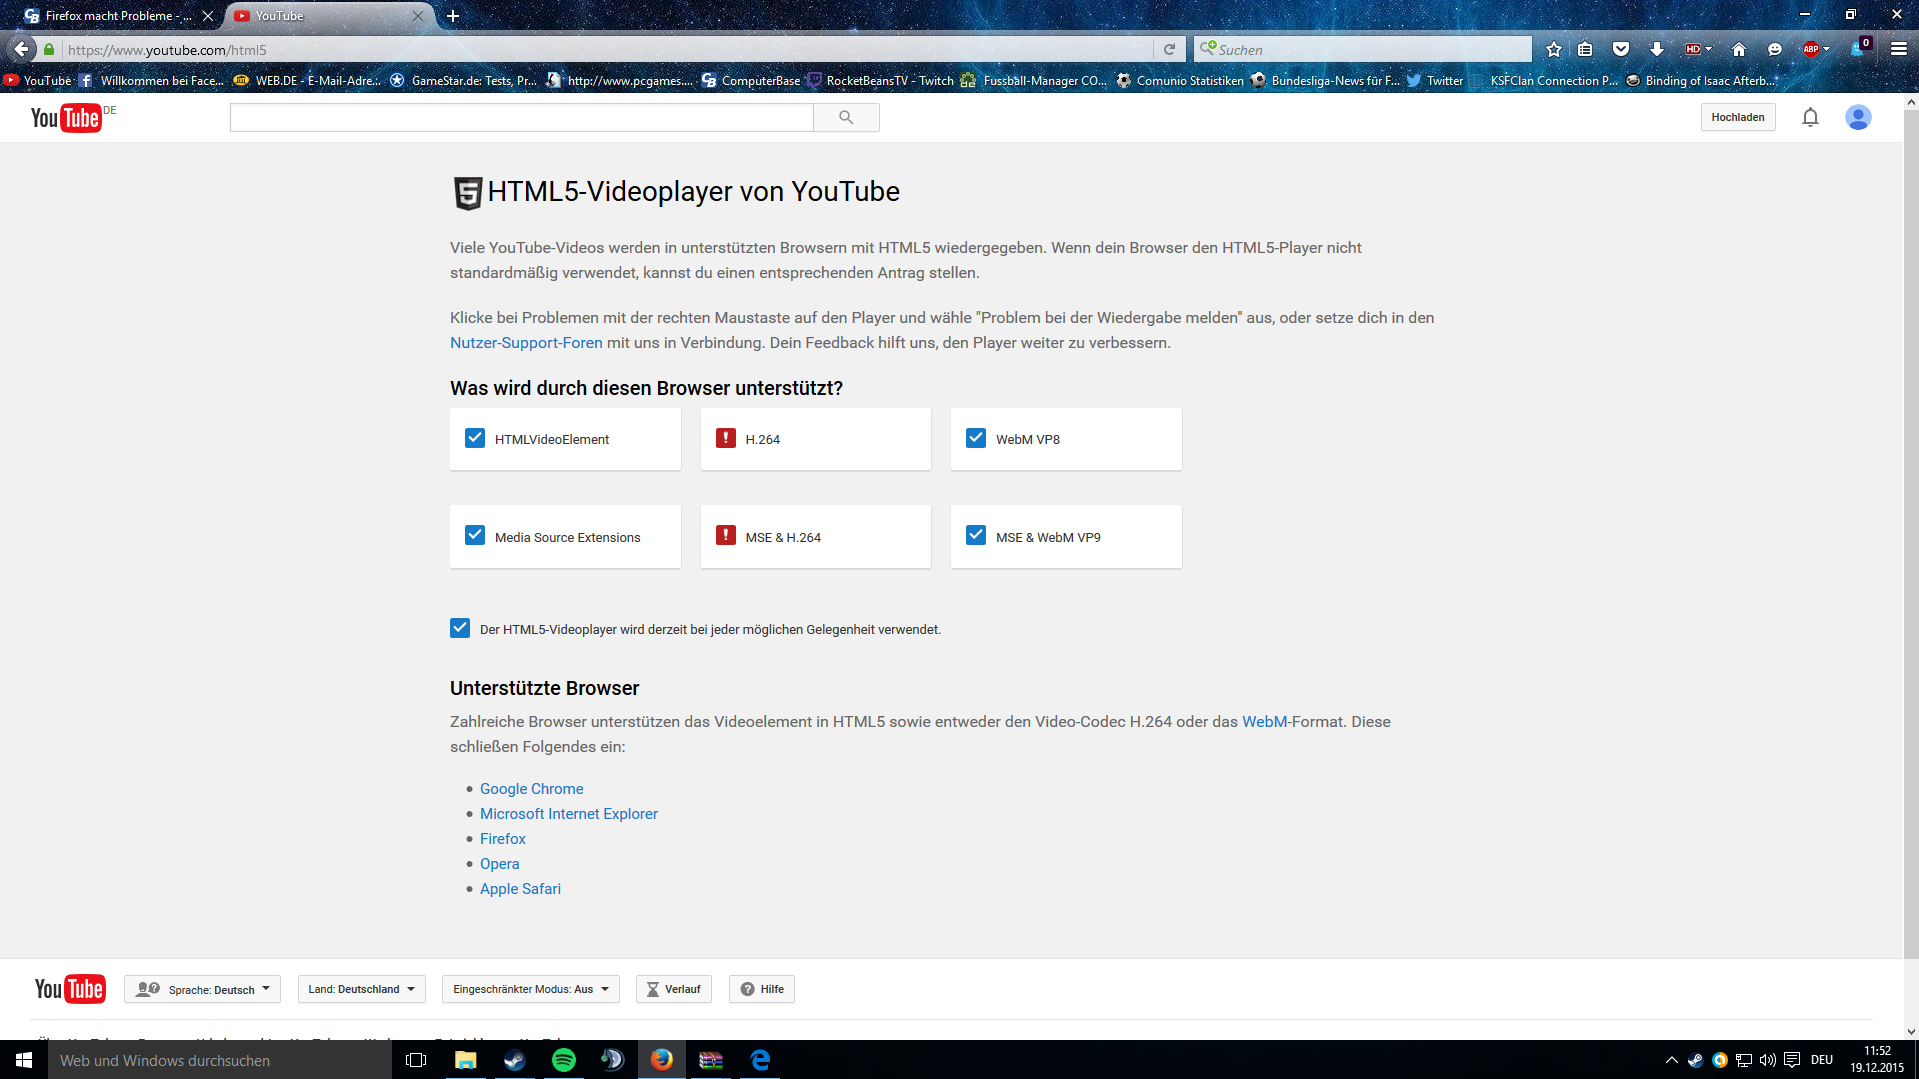Click into the YouTube search field
Screen dimensions: 1919x1079
(522, 118)
